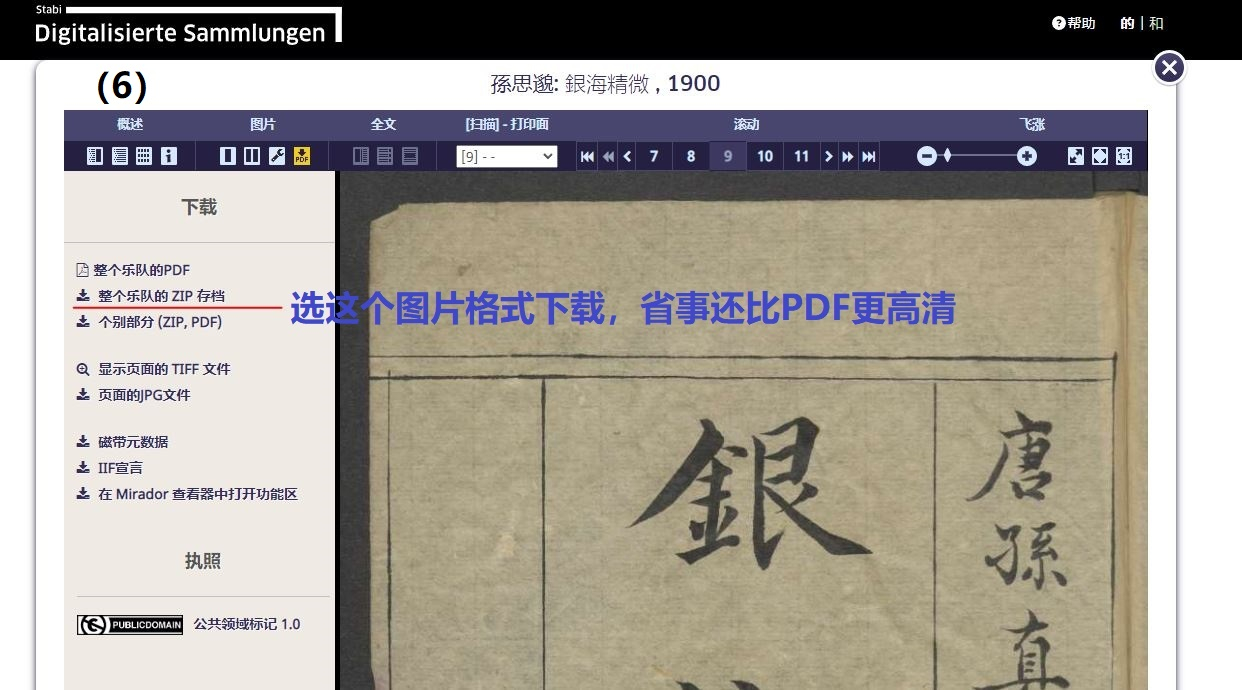Jump to last page icon

coord(869,156)
